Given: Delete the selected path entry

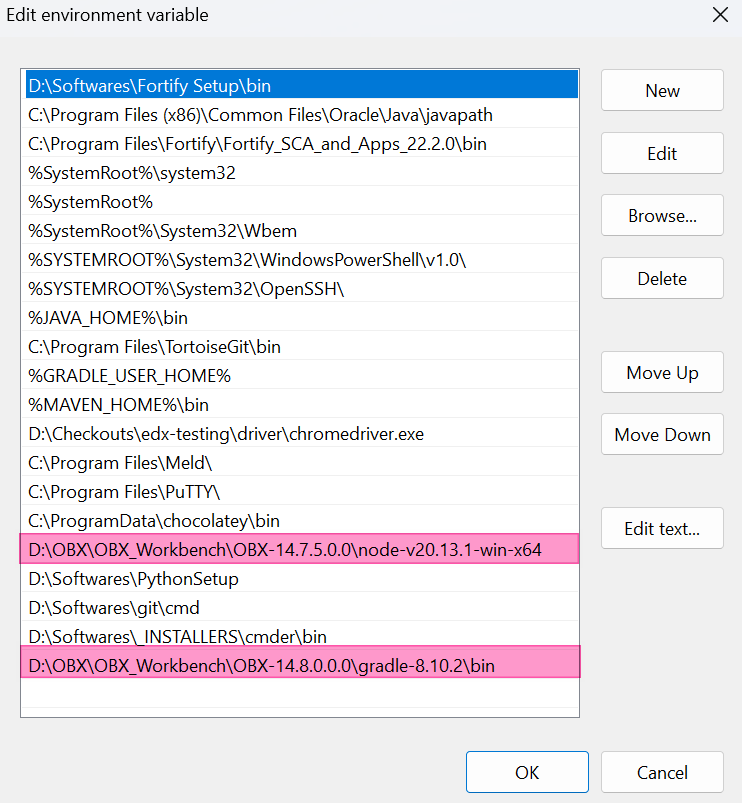Looking at the screenshot, I should click(662, 278).
